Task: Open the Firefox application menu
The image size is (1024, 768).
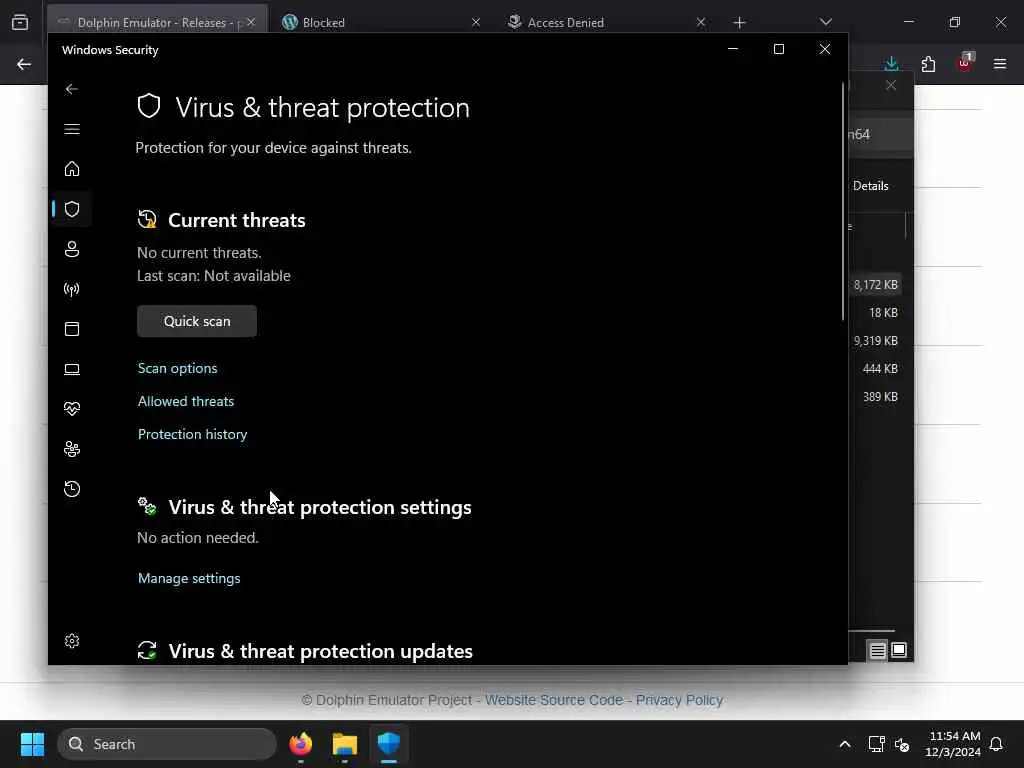Action: coord(1000,64)
